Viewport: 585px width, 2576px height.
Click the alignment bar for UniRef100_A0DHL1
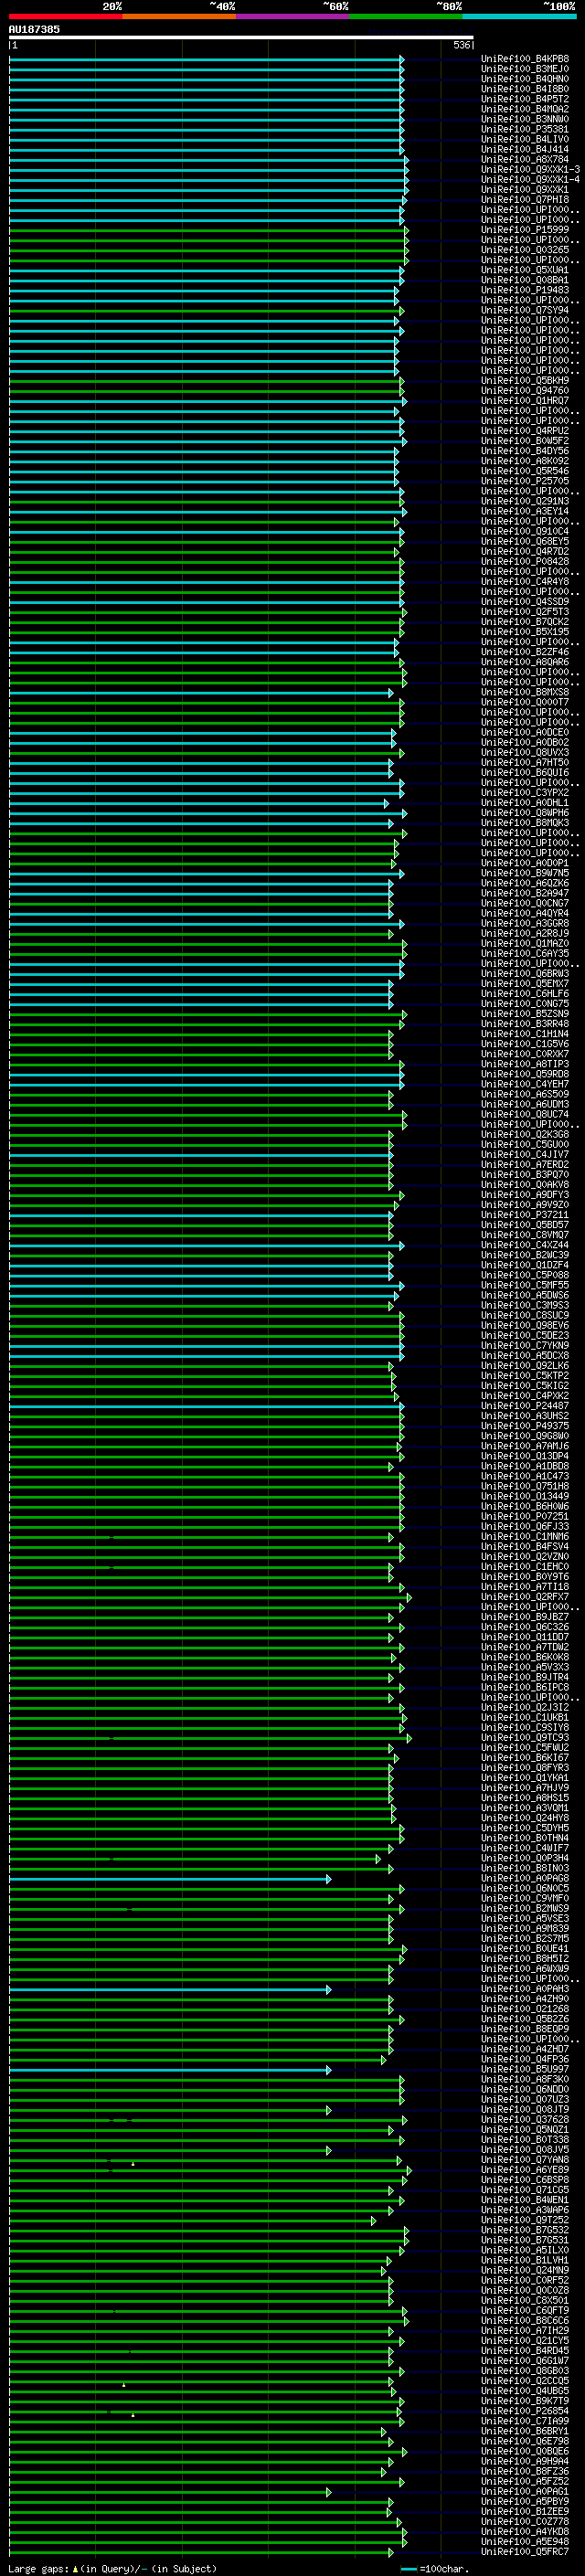pyautogui.click(x=199, y=803)
